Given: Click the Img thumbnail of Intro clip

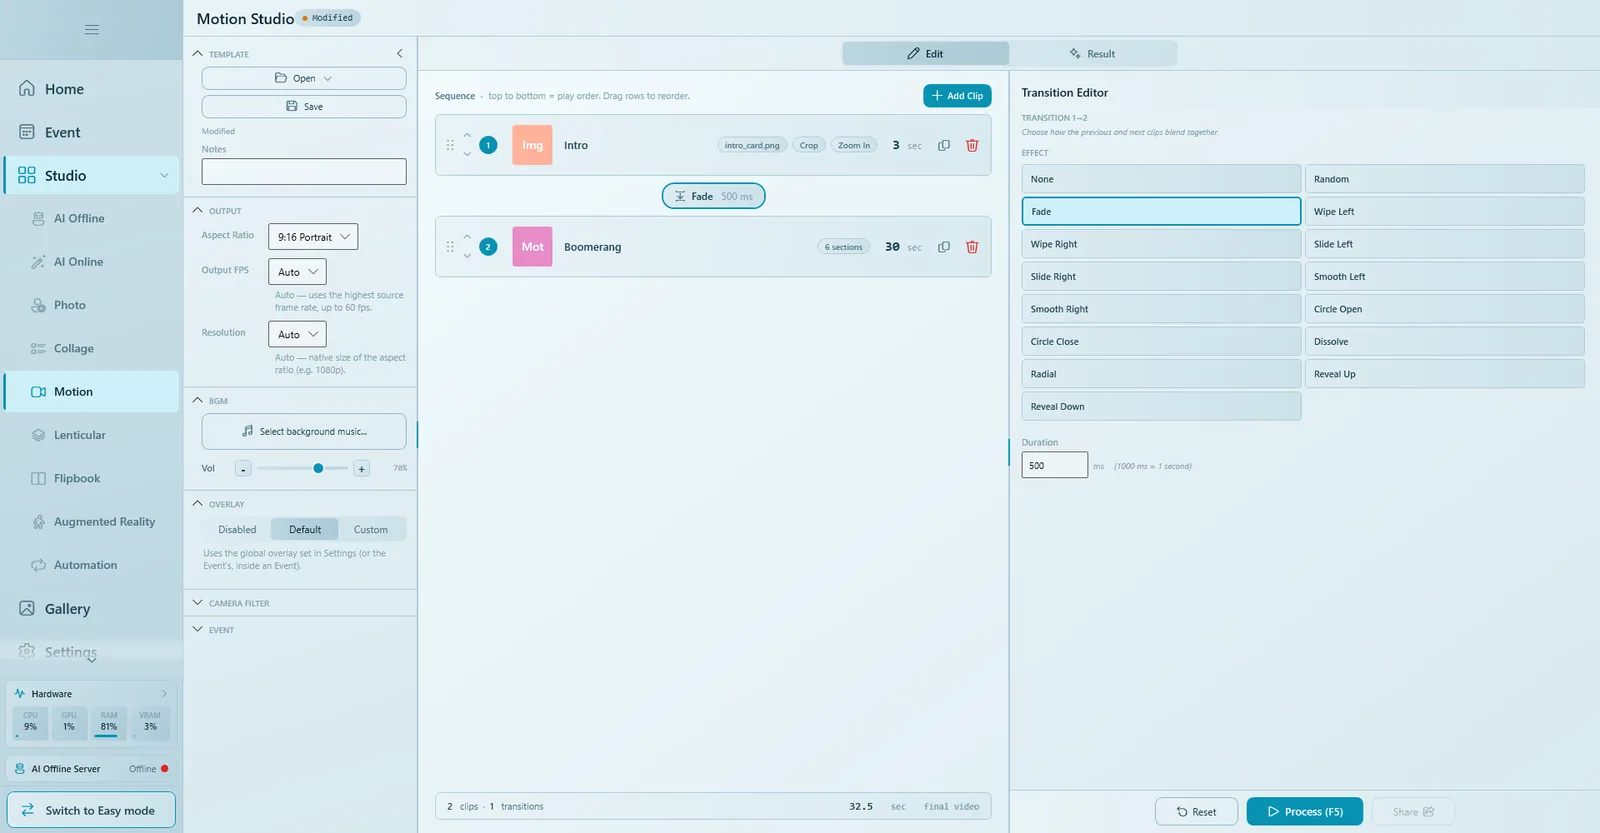Looking at the screenshot, I should [532, 145].
